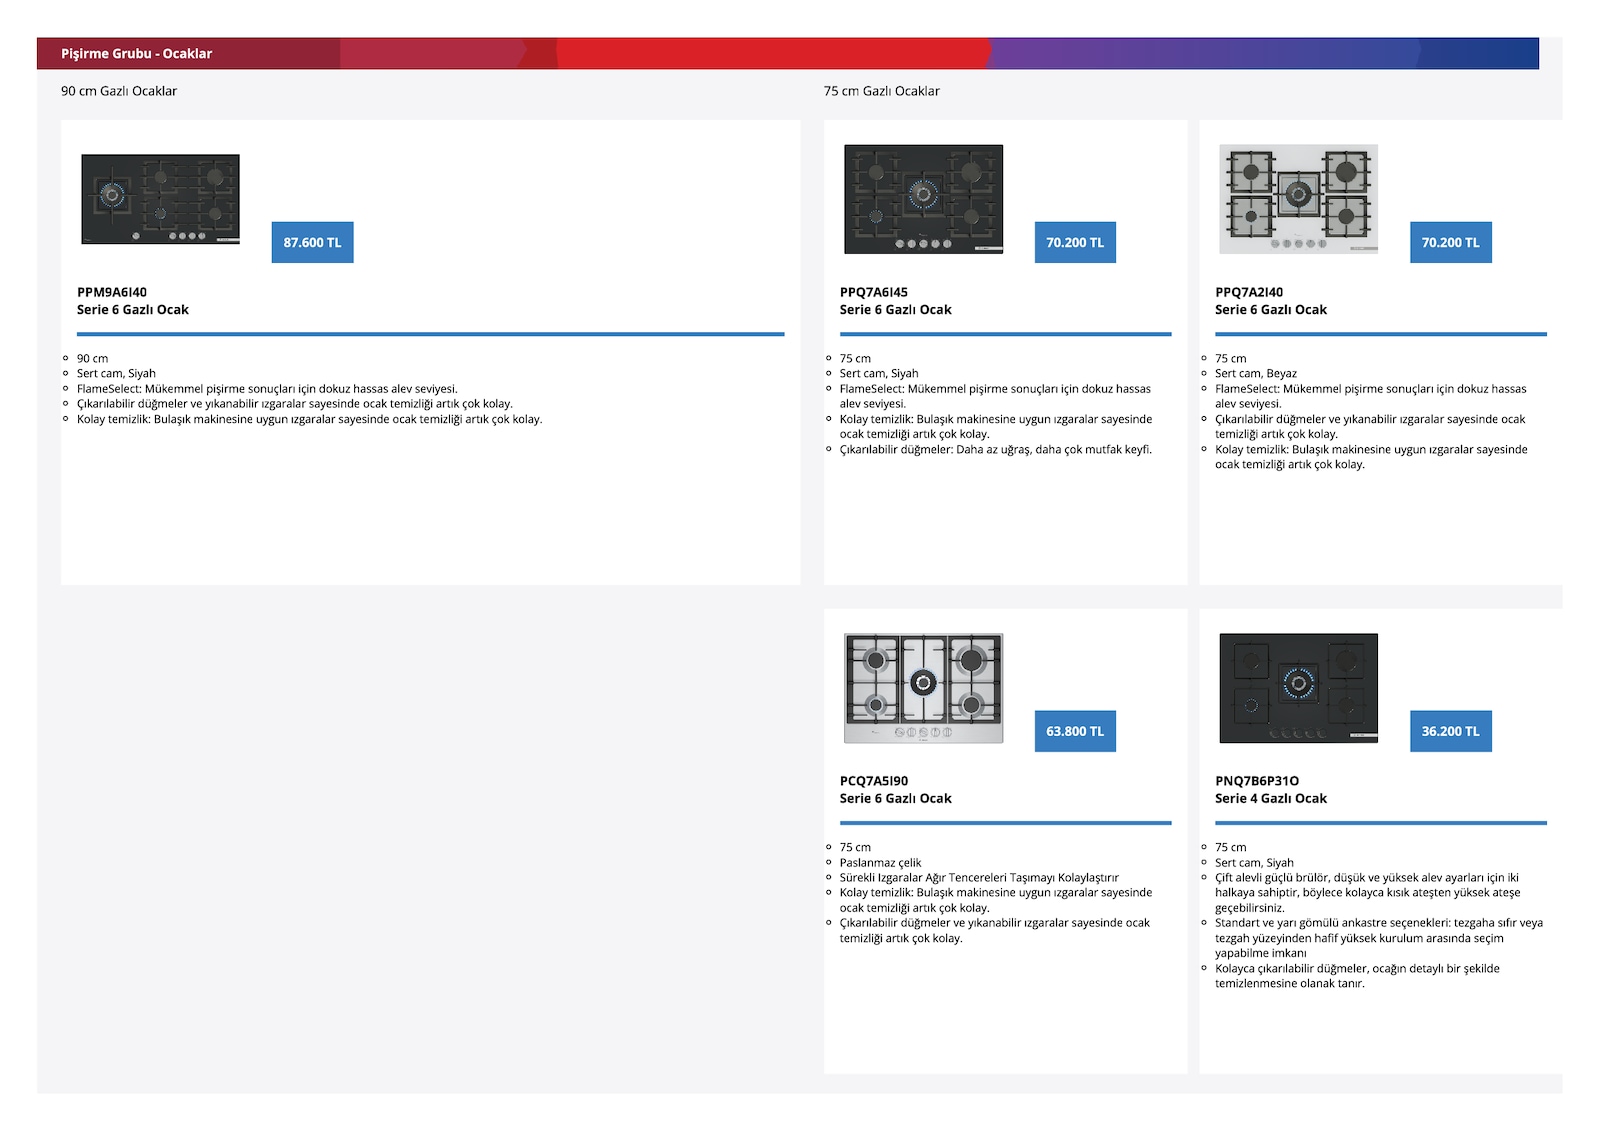This screenshot has height=1131, width=1600.
Task: Open the white PPQ7A2I40 hob image
Action: (1298, 199)
